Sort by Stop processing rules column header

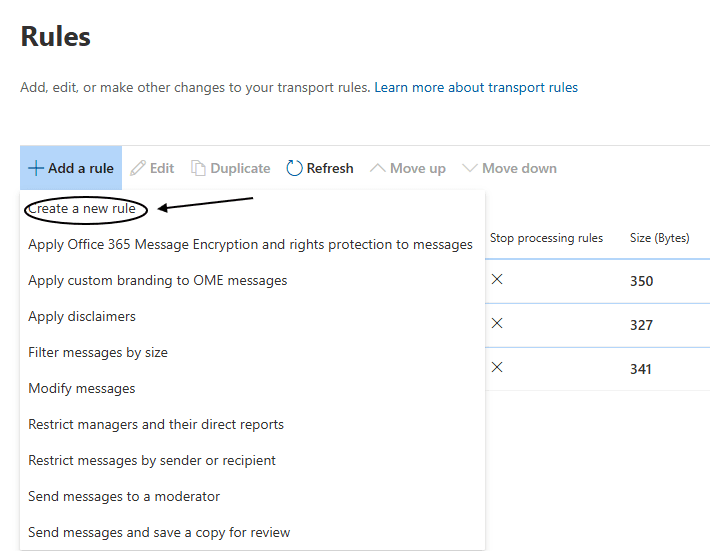coord(547,238)
